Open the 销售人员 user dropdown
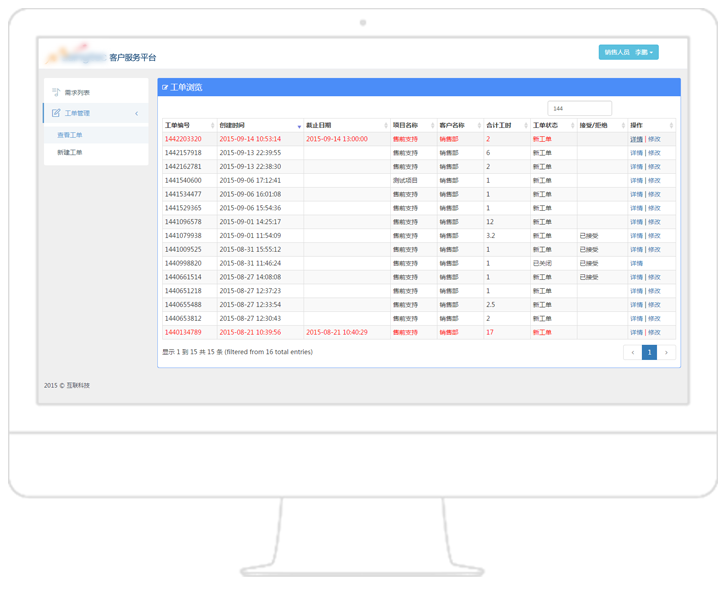Screen dimensions: 727x598 (x=628, y=52)
